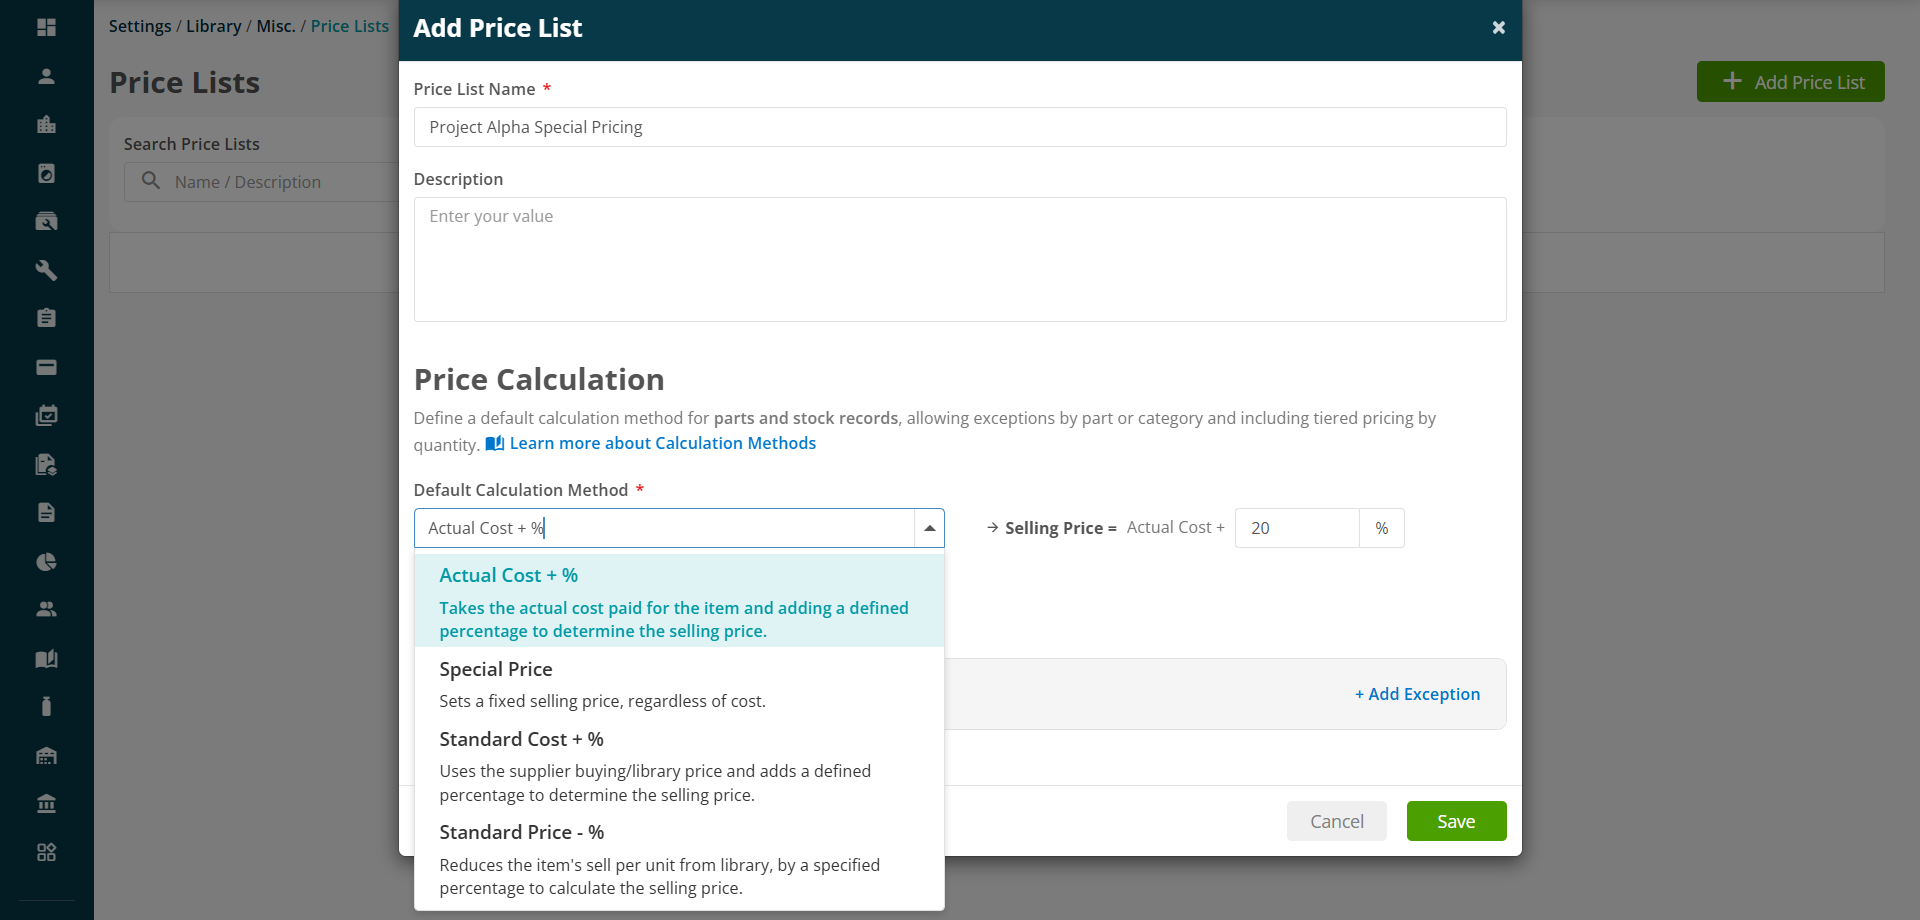Open the warehouse sidebar icon

point(46,755)
